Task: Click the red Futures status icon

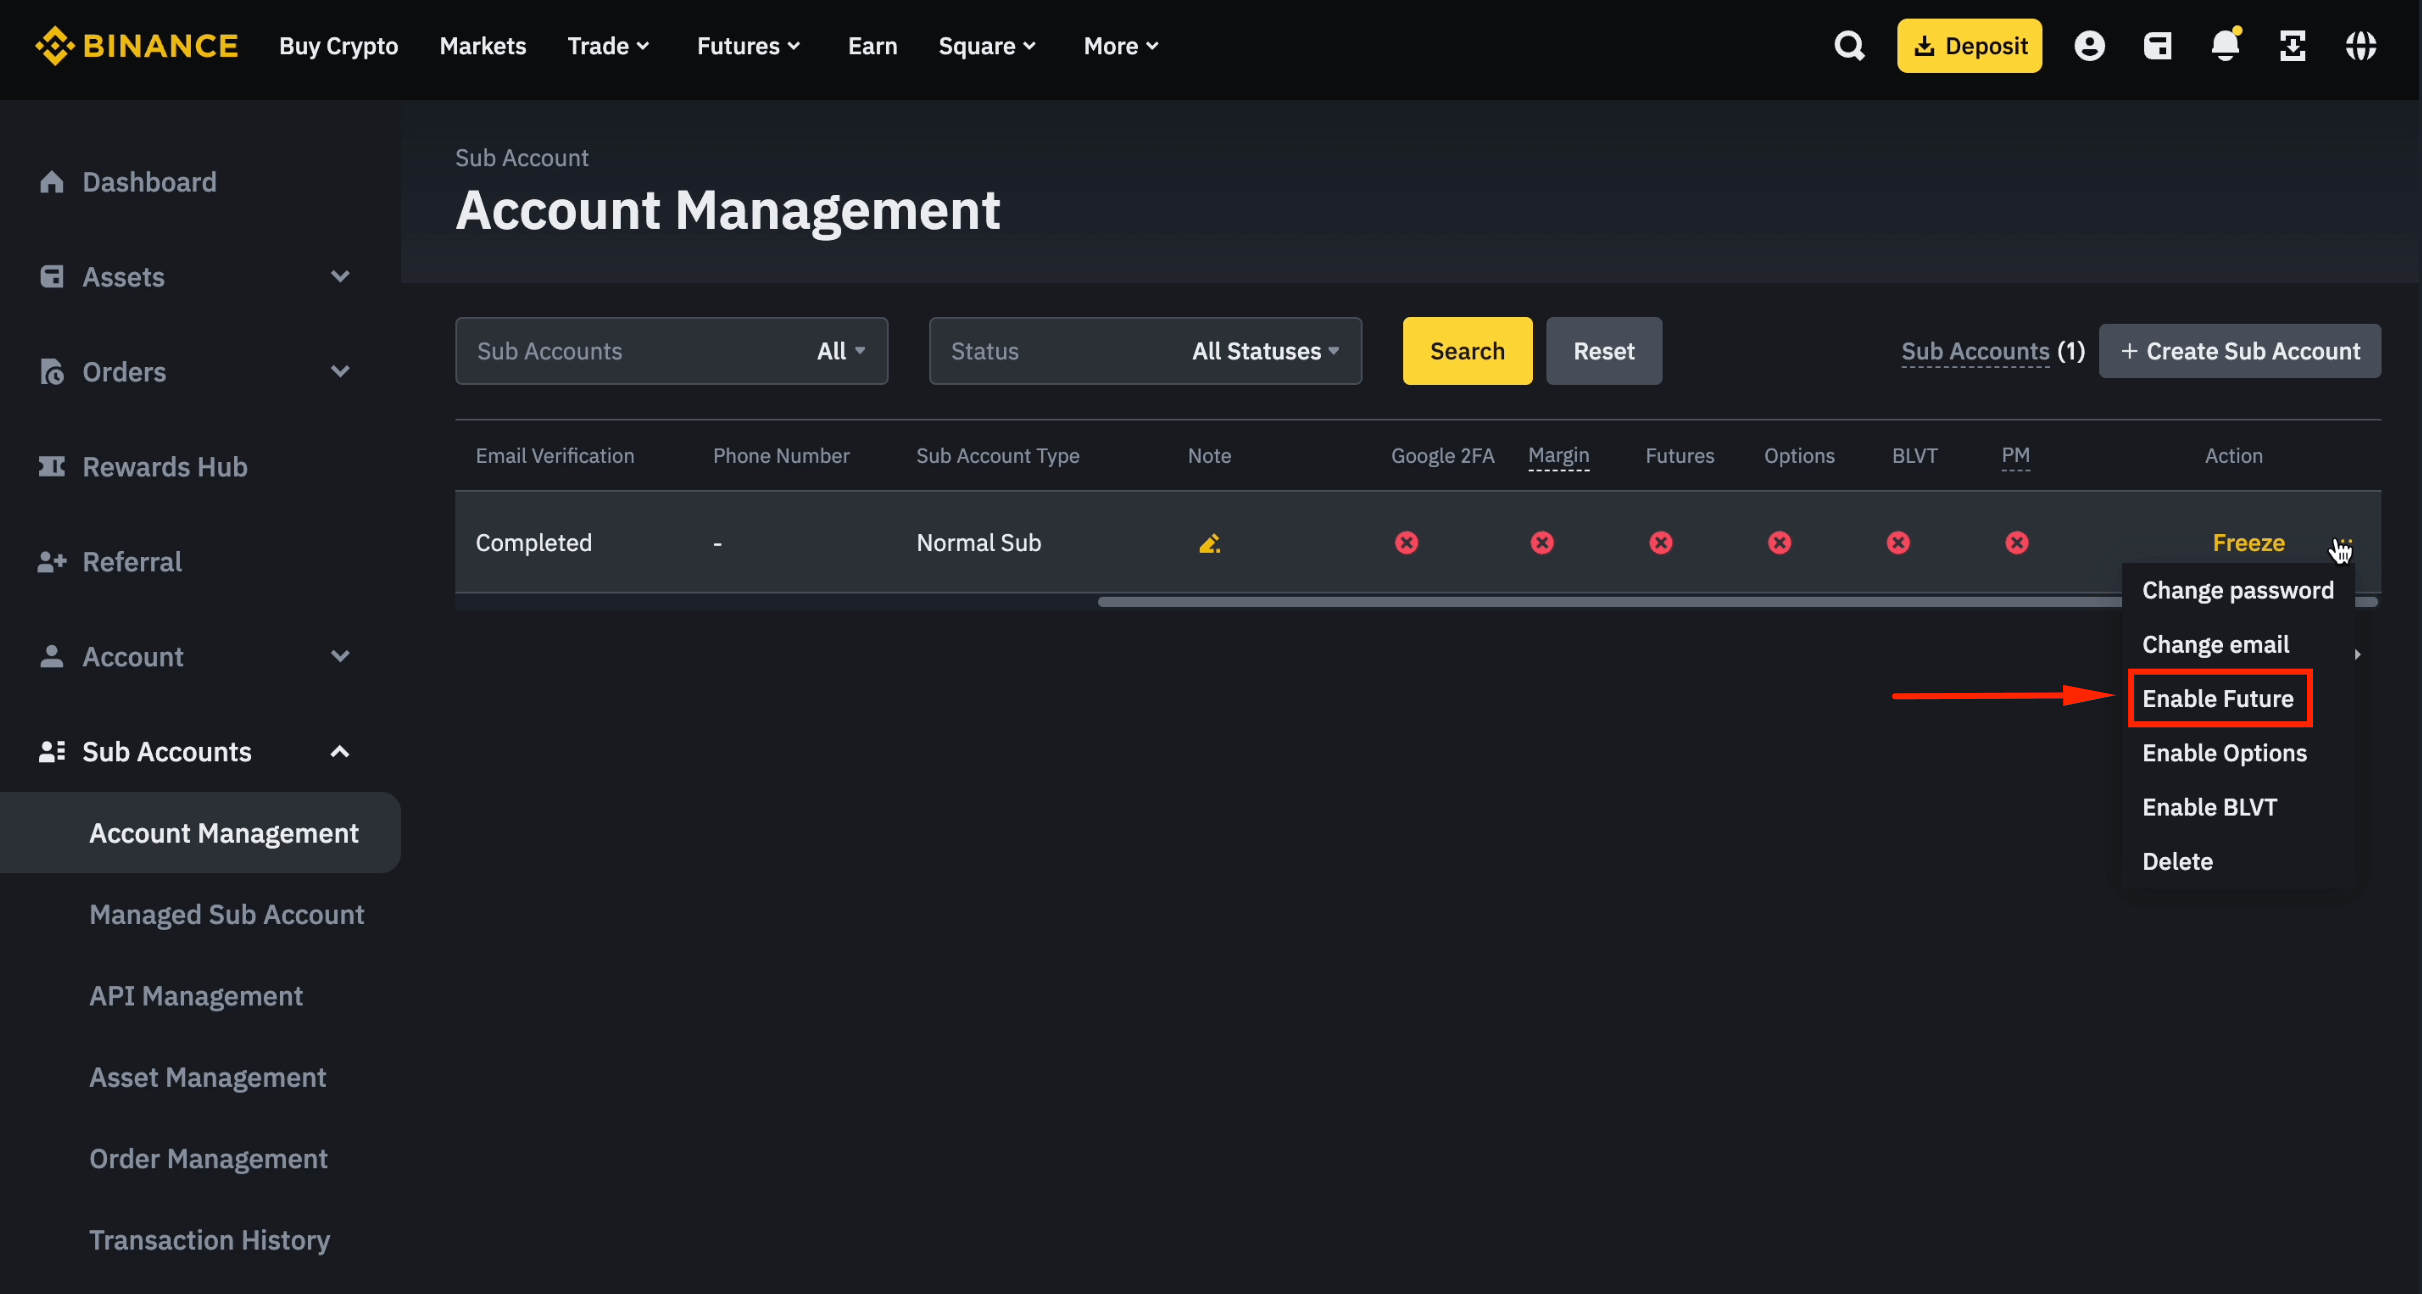Action: click(x=1661, y=543)
